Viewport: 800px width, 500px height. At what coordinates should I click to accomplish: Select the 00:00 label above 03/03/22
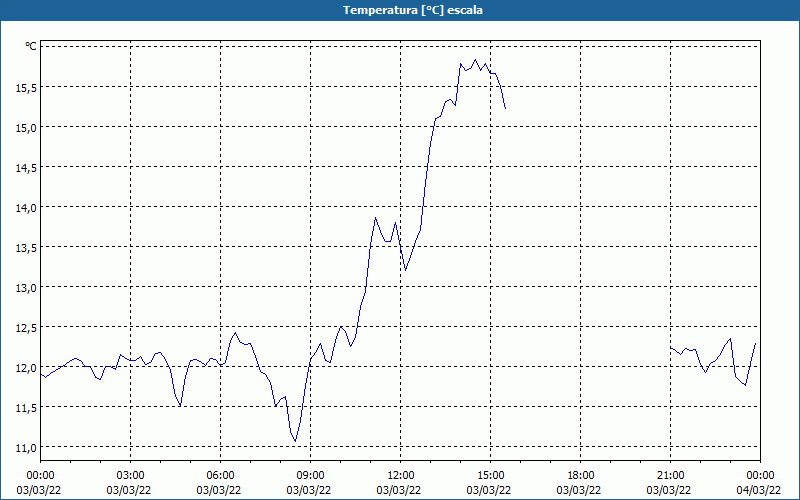[40, 476]
